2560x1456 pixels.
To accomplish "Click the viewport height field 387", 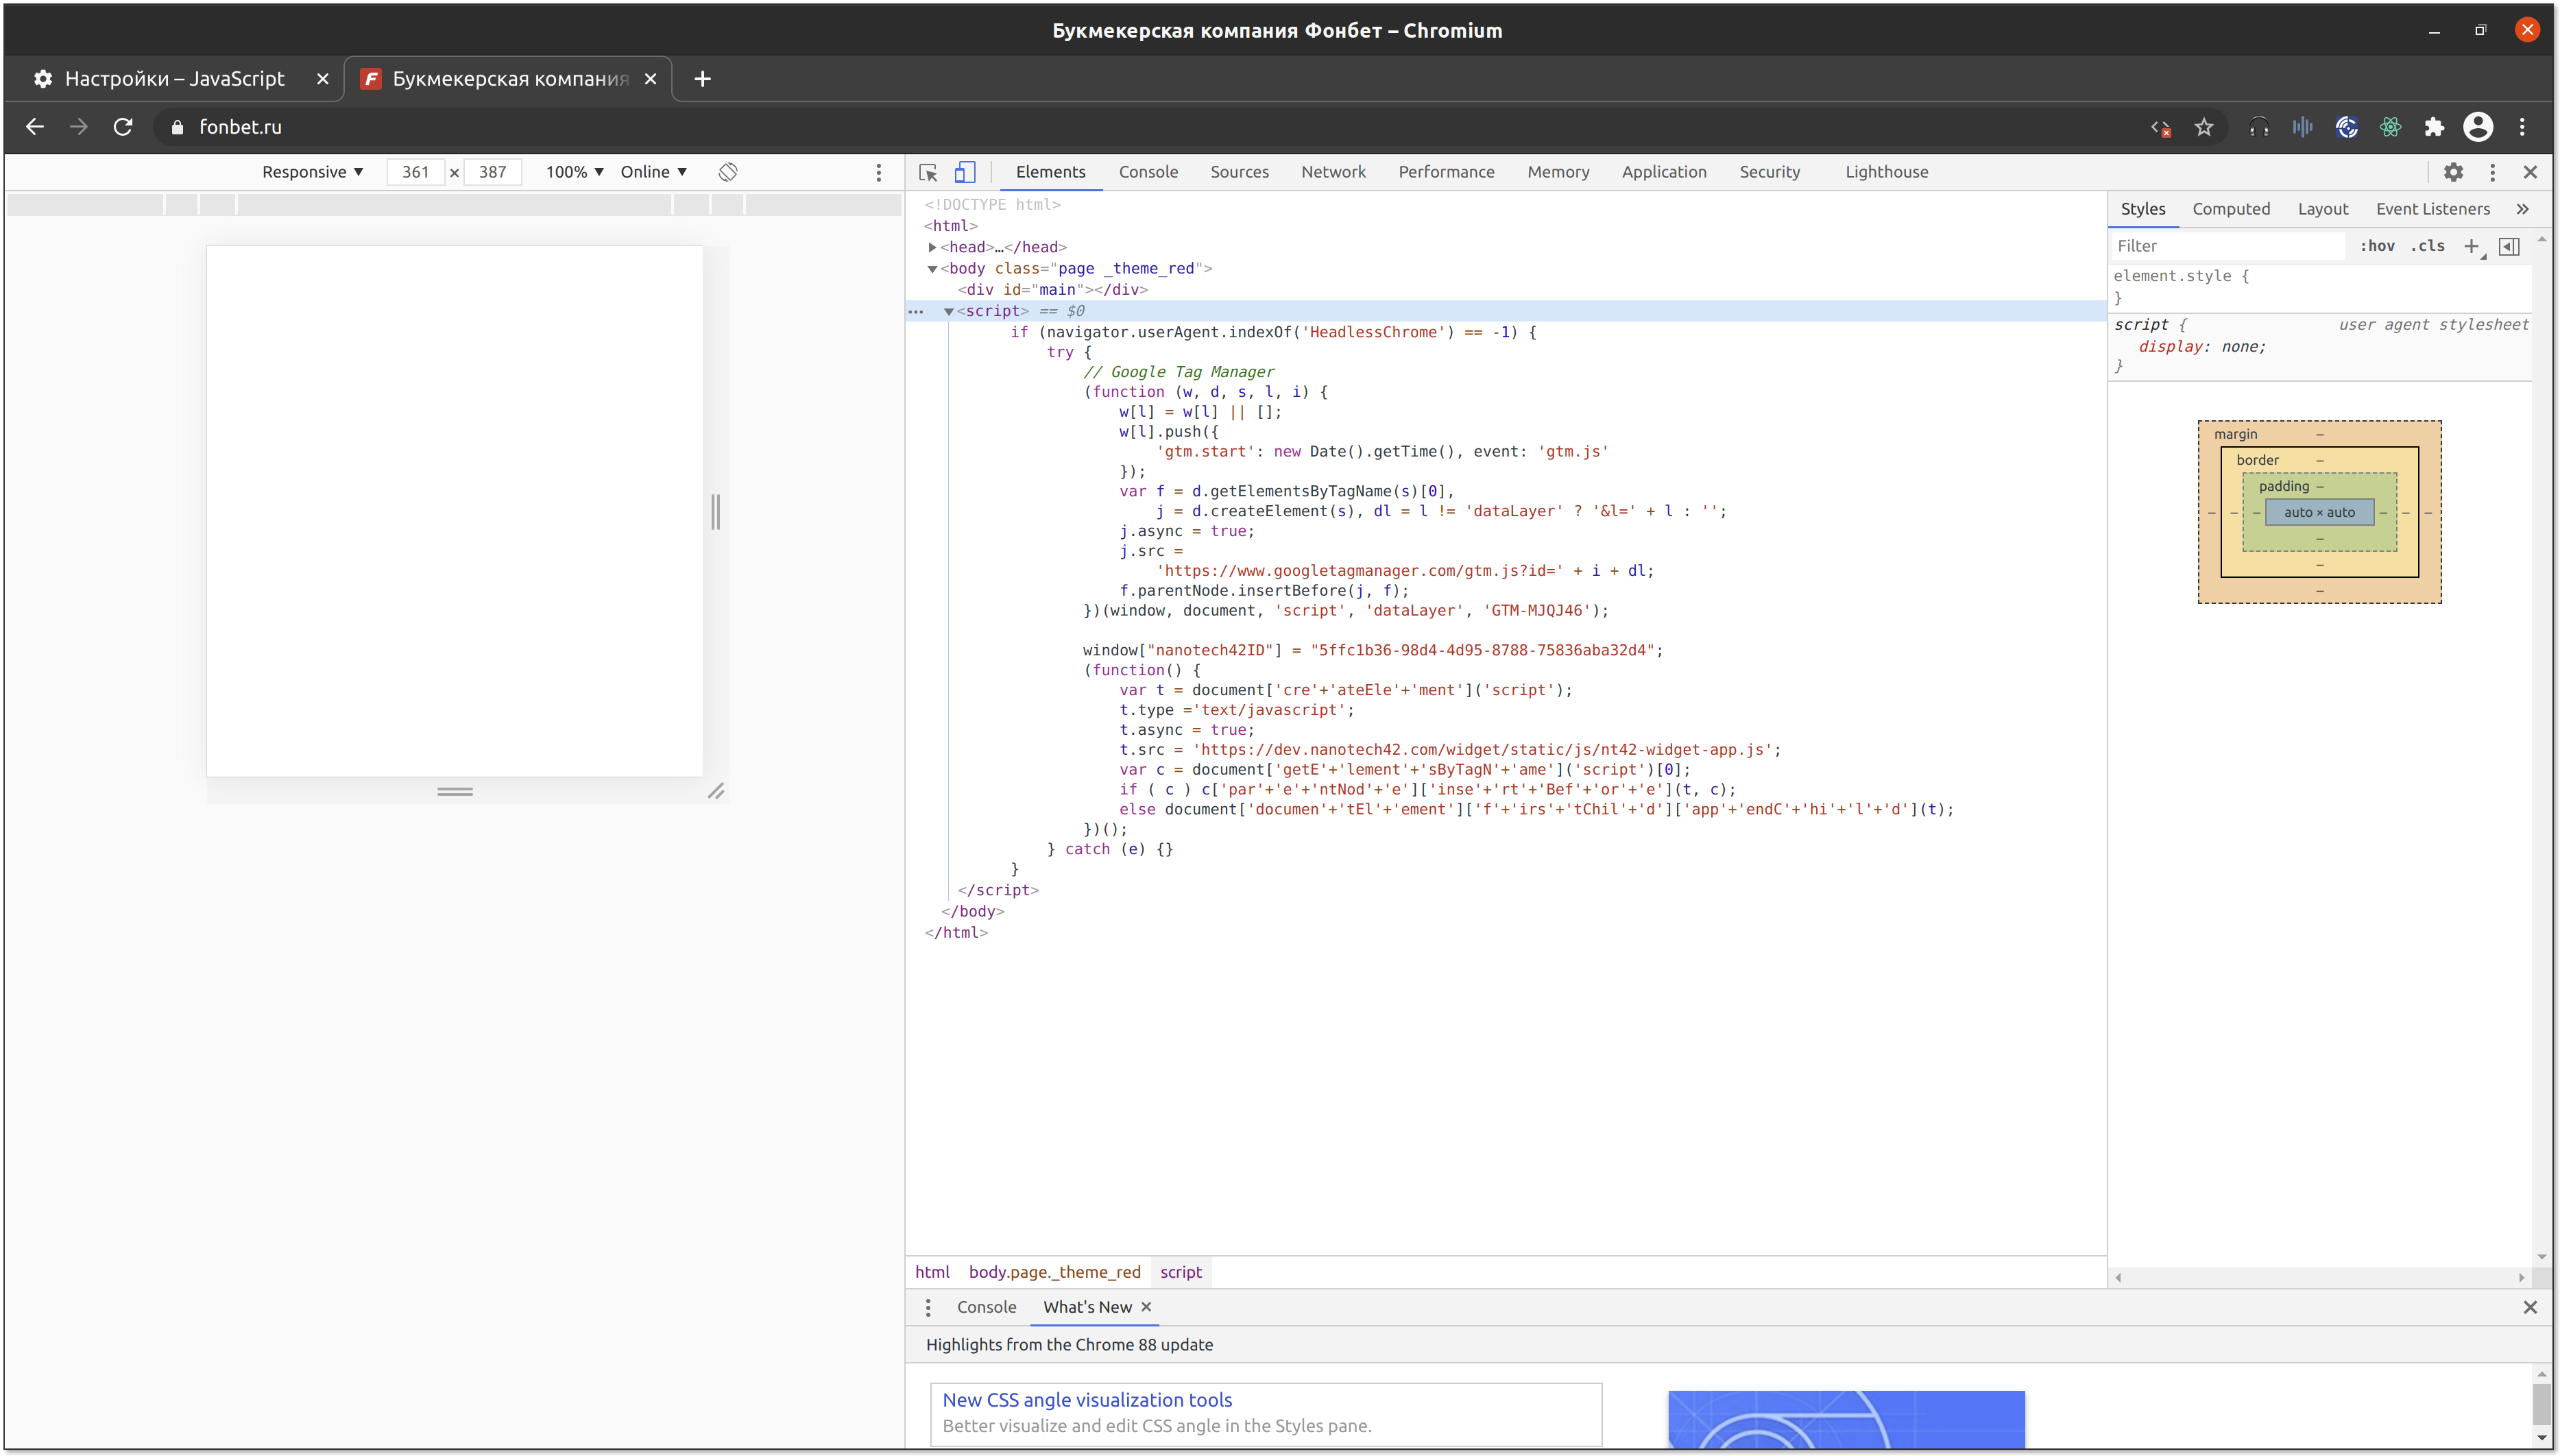I will point(492,172).
